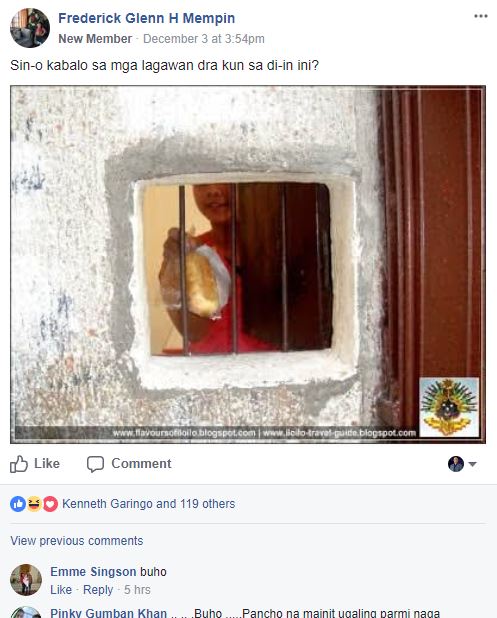Click the '5 hrs' comment timestamp

pyautogui.click(x=137, y=590)
